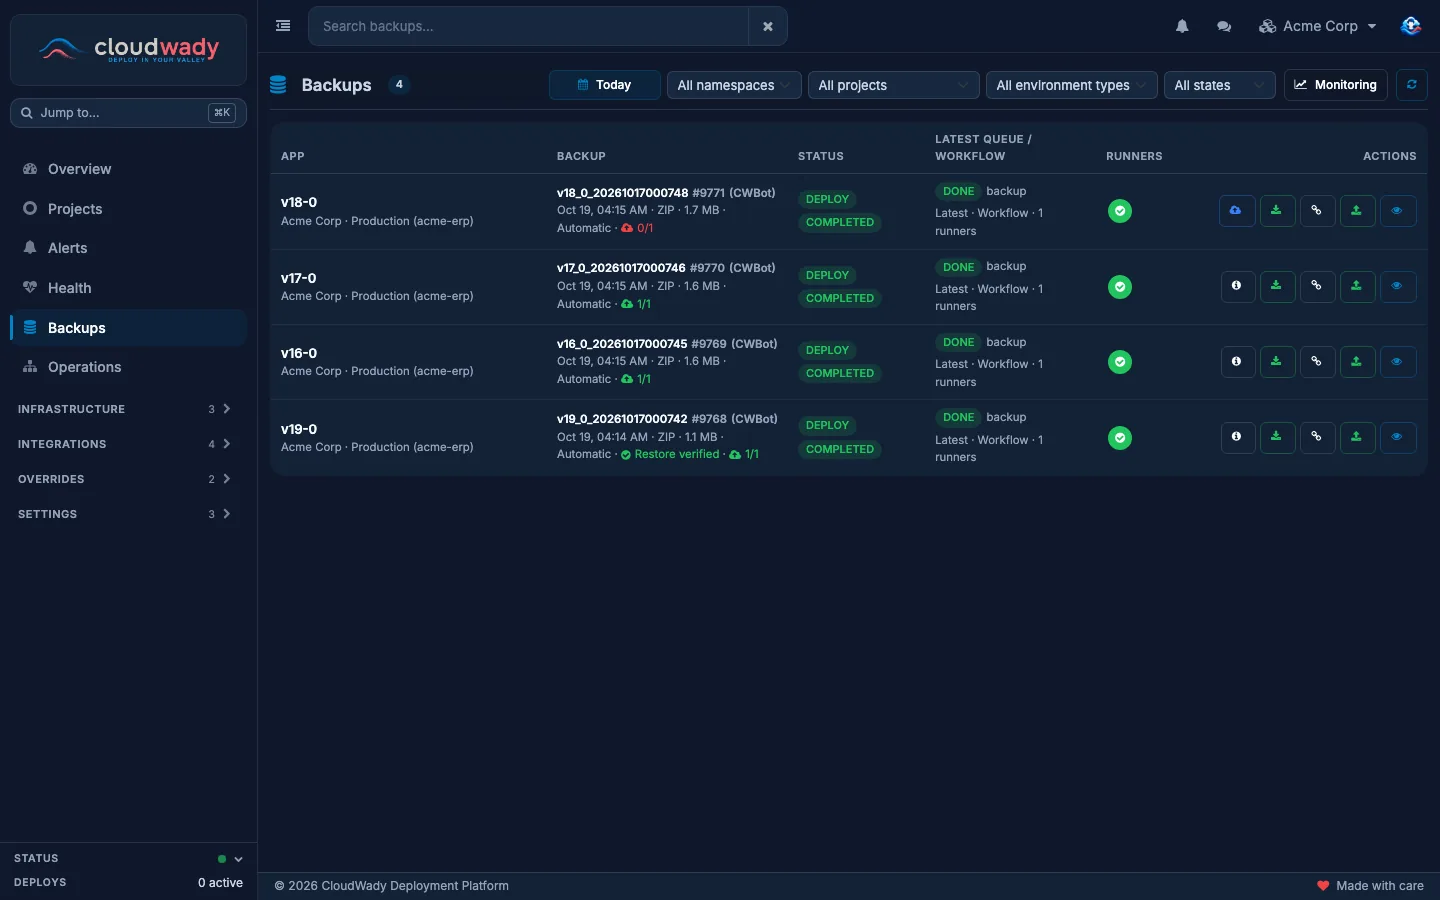Click the Search backups input field
The height and width of the screenshot is (900, 1440).
(x=528, y=26)
